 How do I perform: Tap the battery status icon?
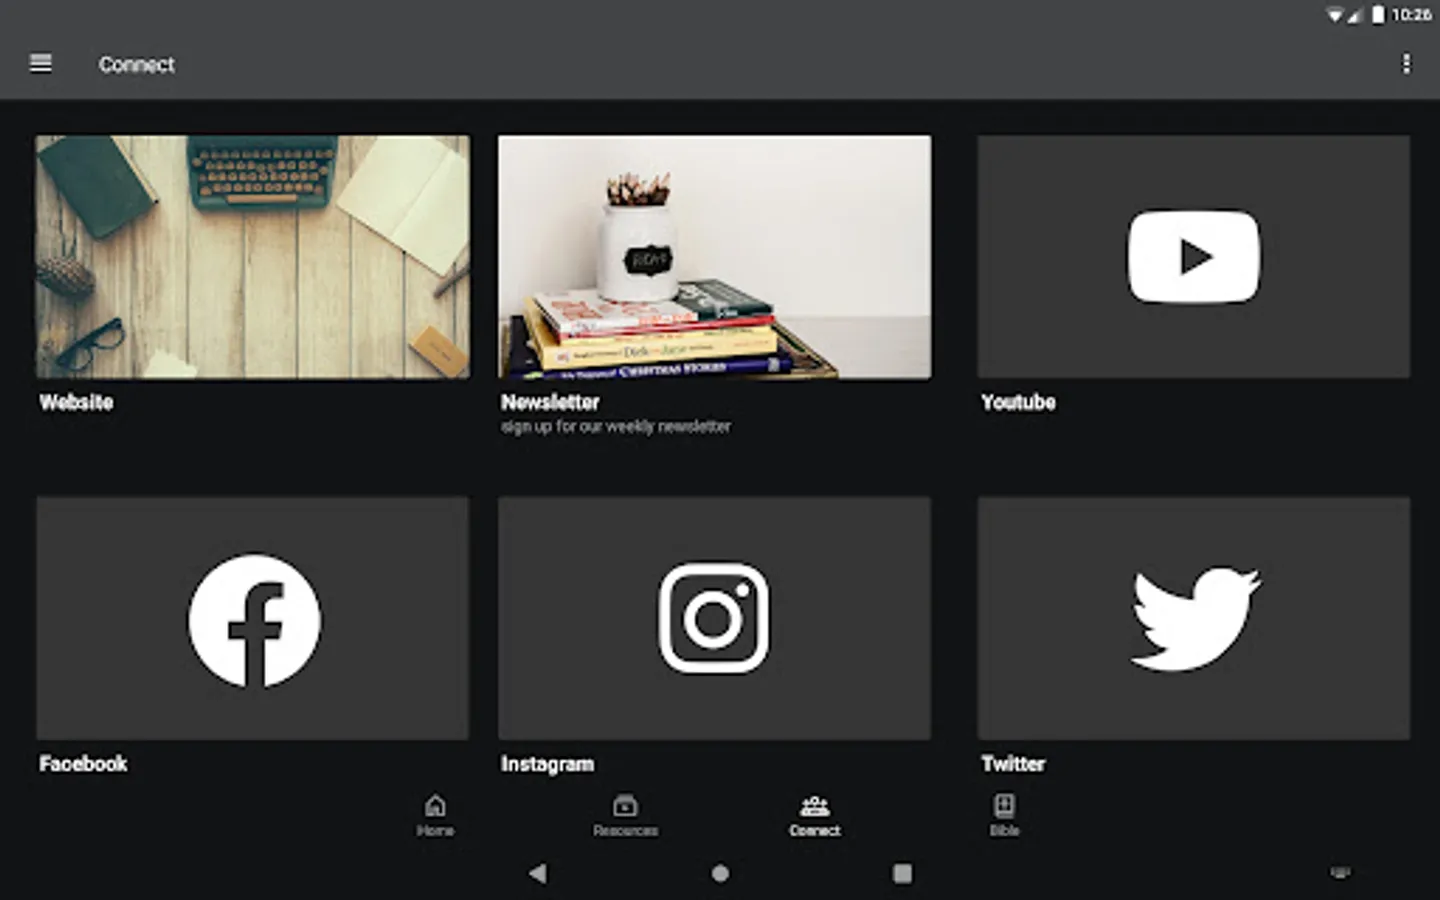pos(1378,14)
